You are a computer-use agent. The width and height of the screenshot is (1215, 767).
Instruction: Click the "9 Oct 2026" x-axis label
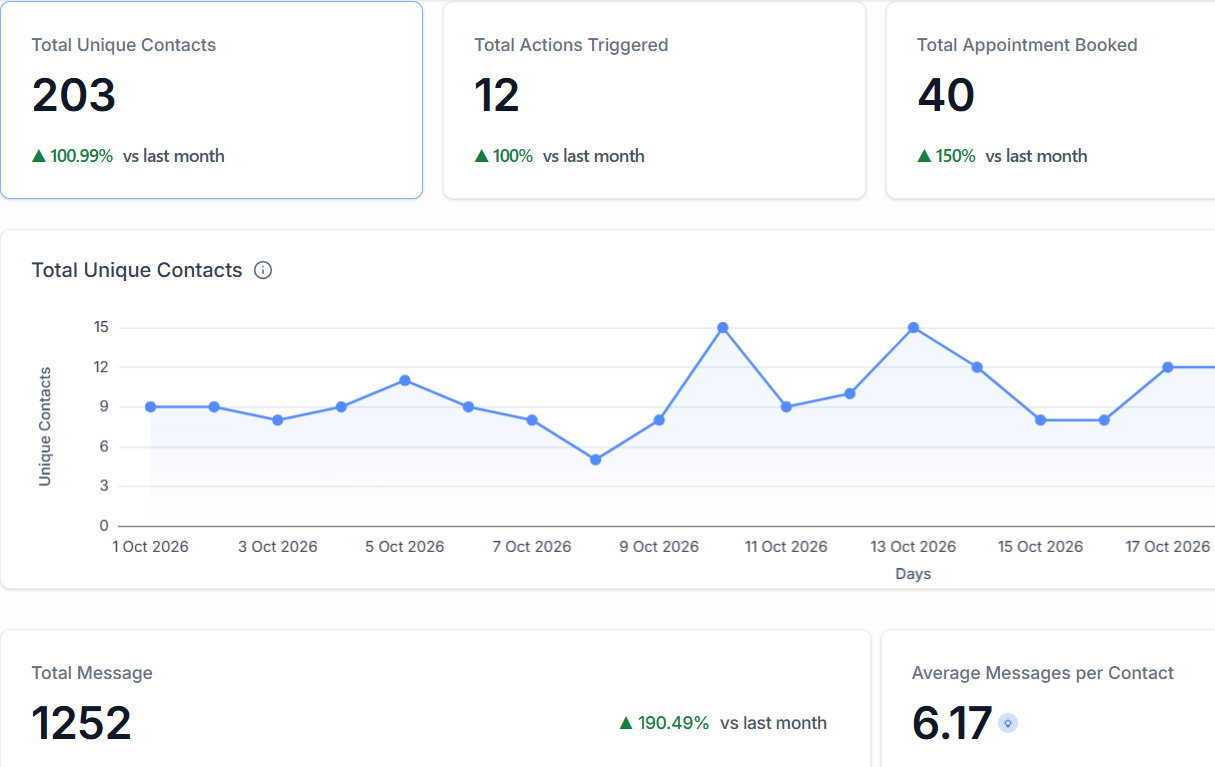click(659, 546)
